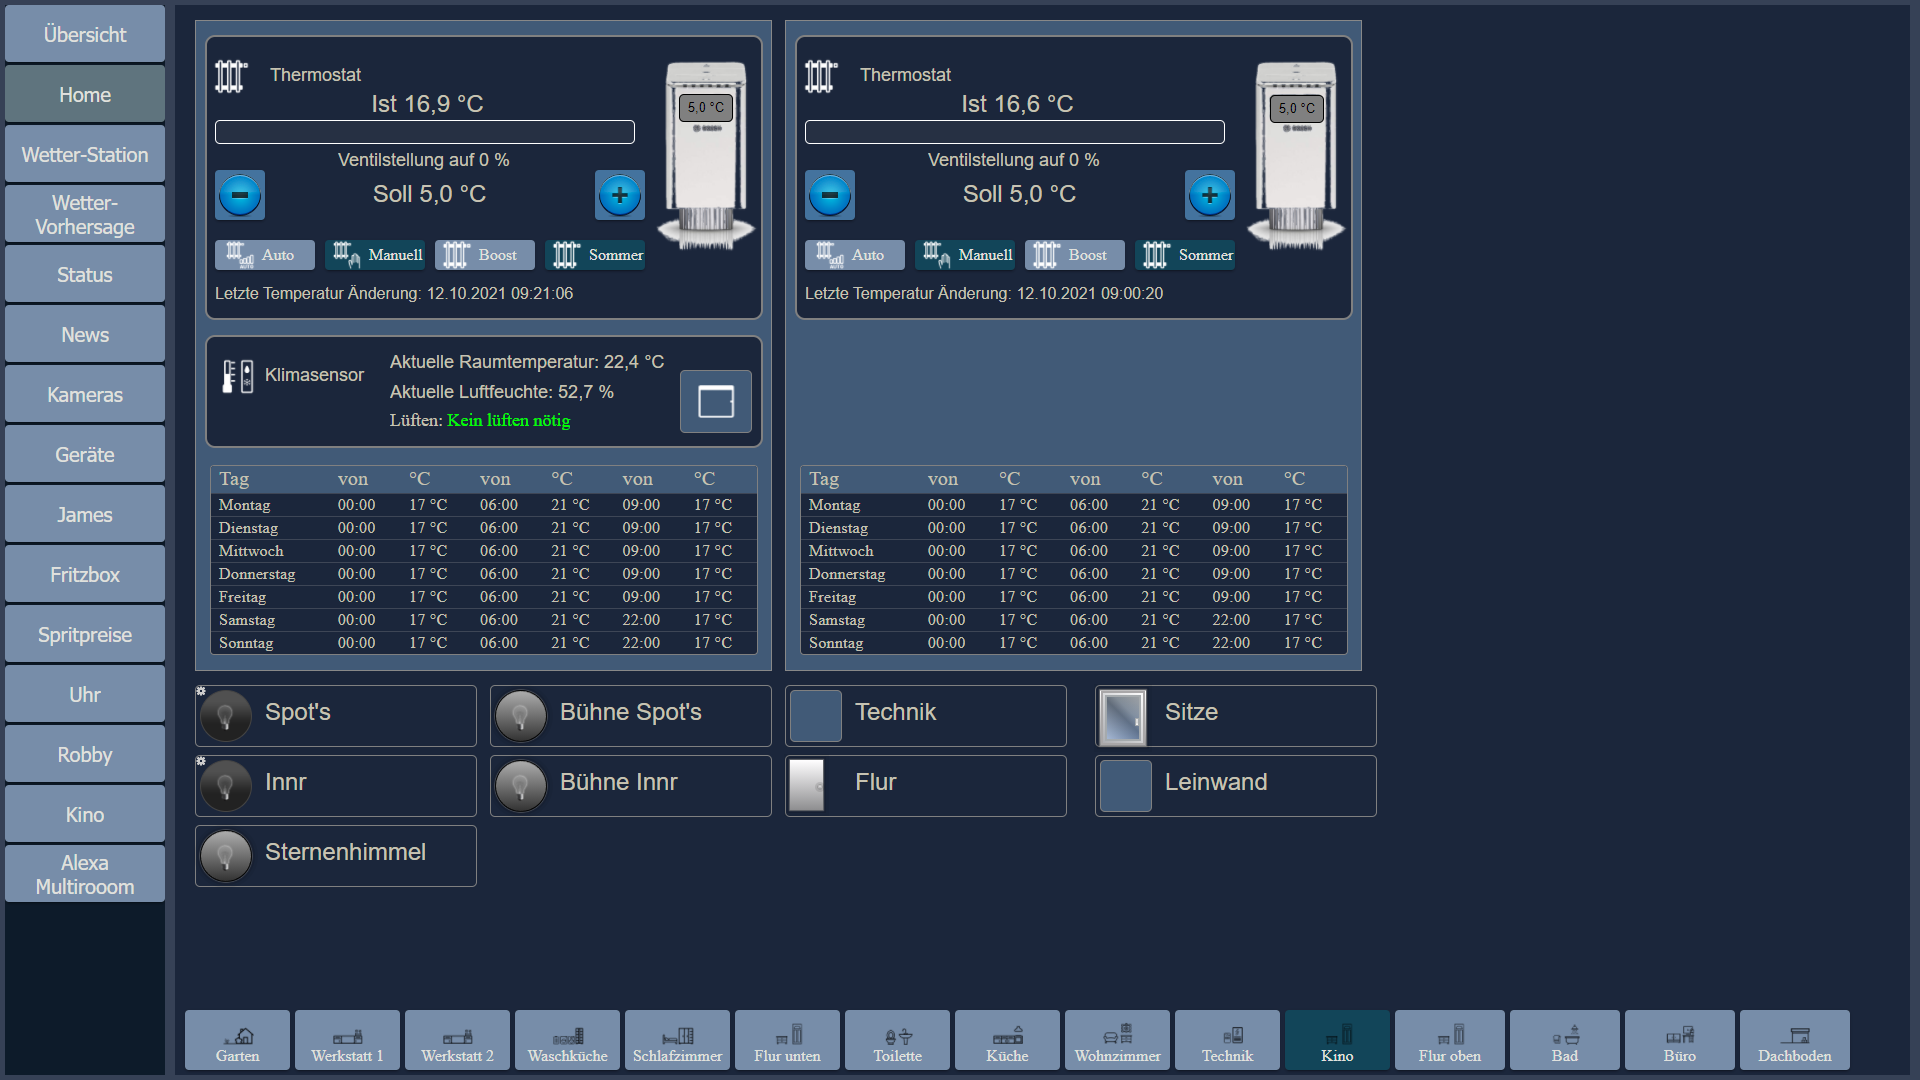The width and height of the screenshot is (1920, 1080).
Task: Switch to Flur unten room tab
Action: [787, 1040]
